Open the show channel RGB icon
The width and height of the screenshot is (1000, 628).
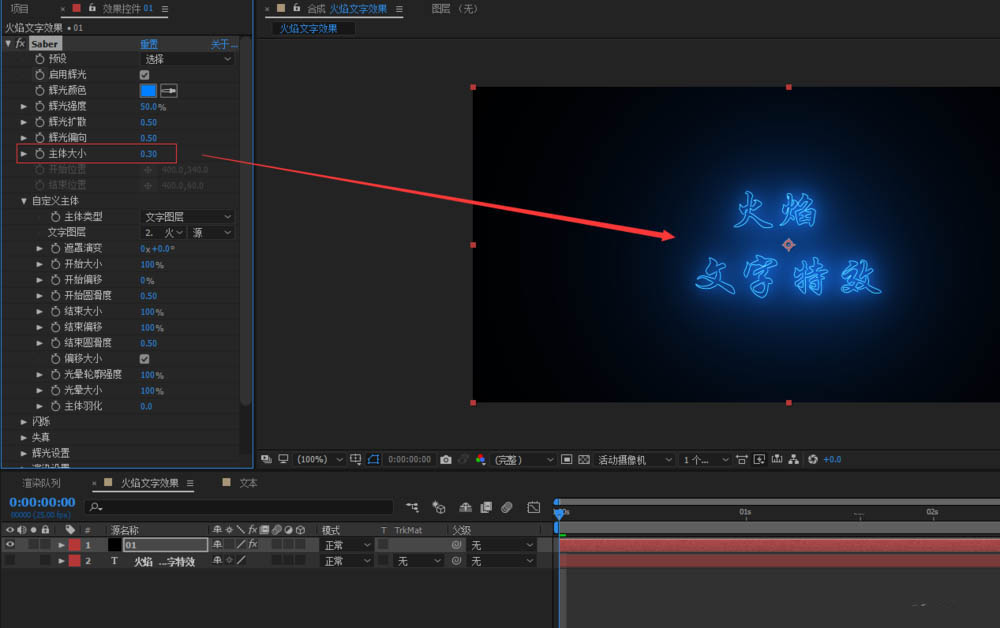pos(480,460)
